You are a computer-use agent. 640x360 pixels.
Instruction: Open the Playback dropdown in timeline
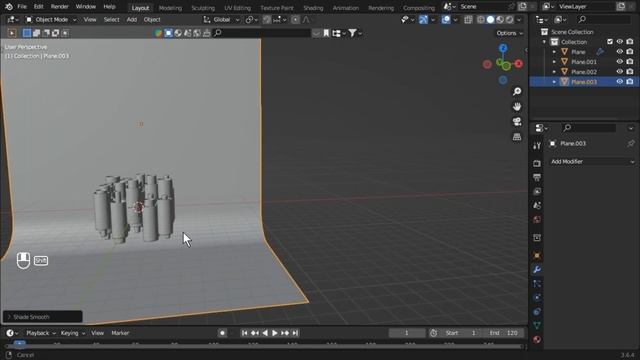tap(41, 333)
